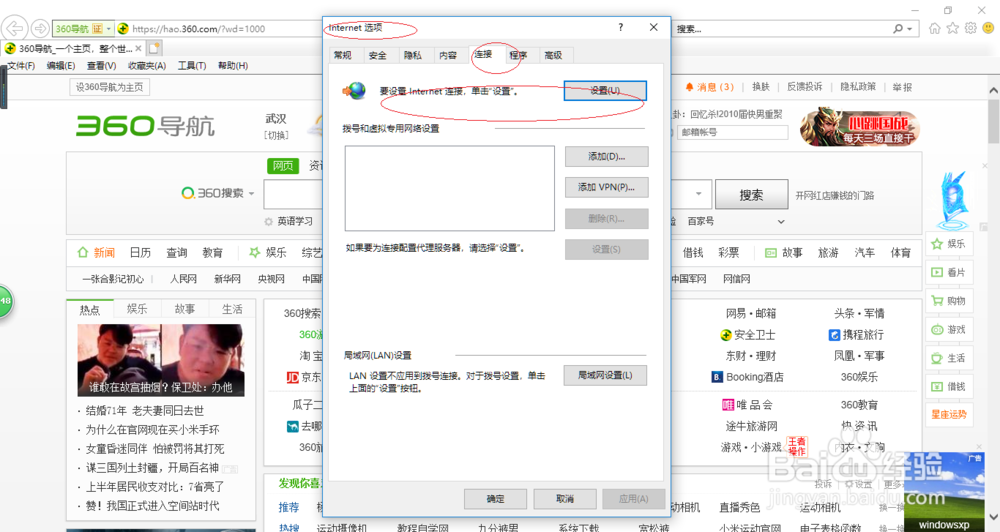
Task: Open the Booking酒店 link
Action: 747,377
